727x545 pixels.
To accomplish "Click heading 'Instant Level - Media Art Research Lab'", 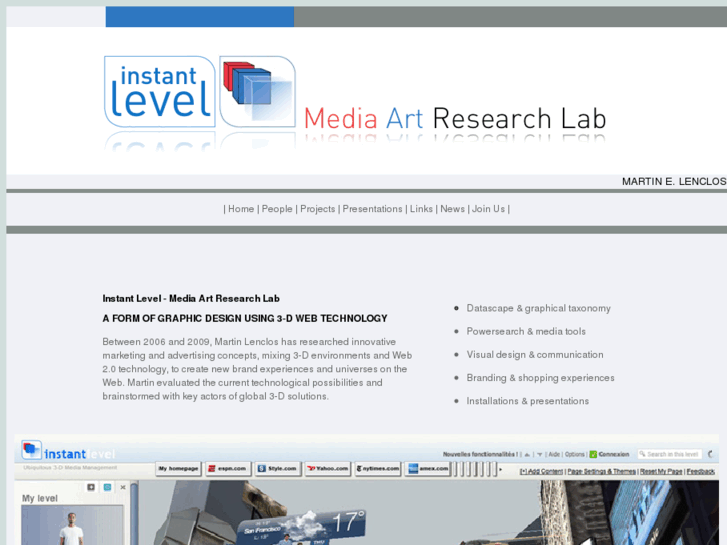I will (191, 299).
